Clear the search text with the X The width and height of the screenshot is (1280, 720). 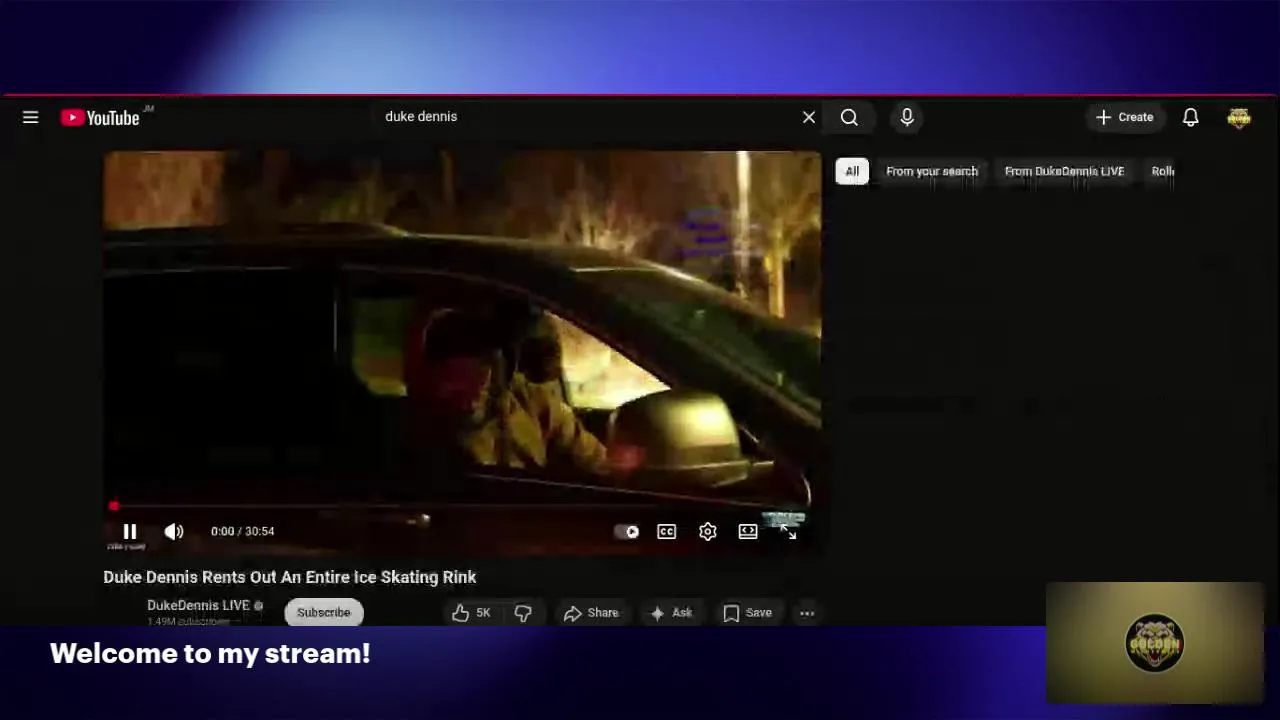(x=809, y=117)
